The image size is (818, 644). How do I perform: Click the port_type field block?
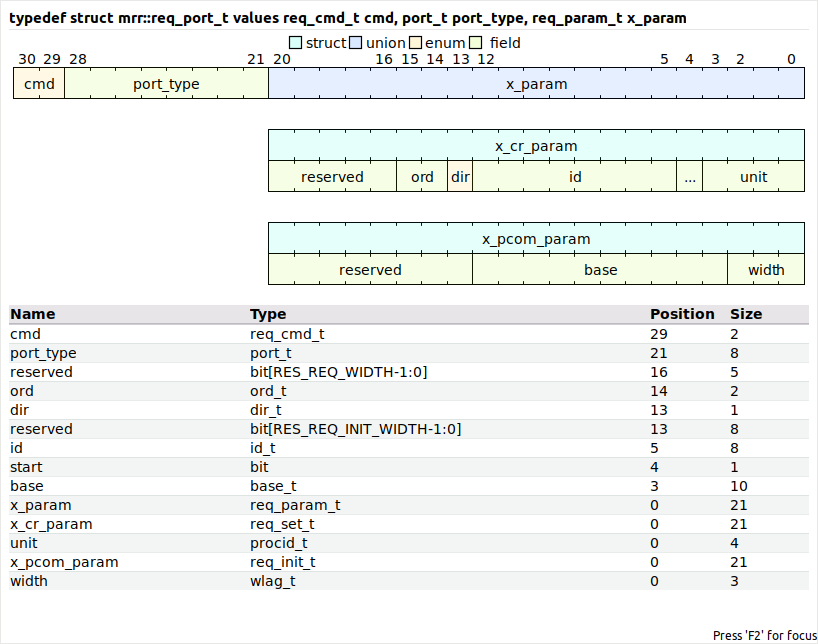pyautogui.click(x=165, y=84)
